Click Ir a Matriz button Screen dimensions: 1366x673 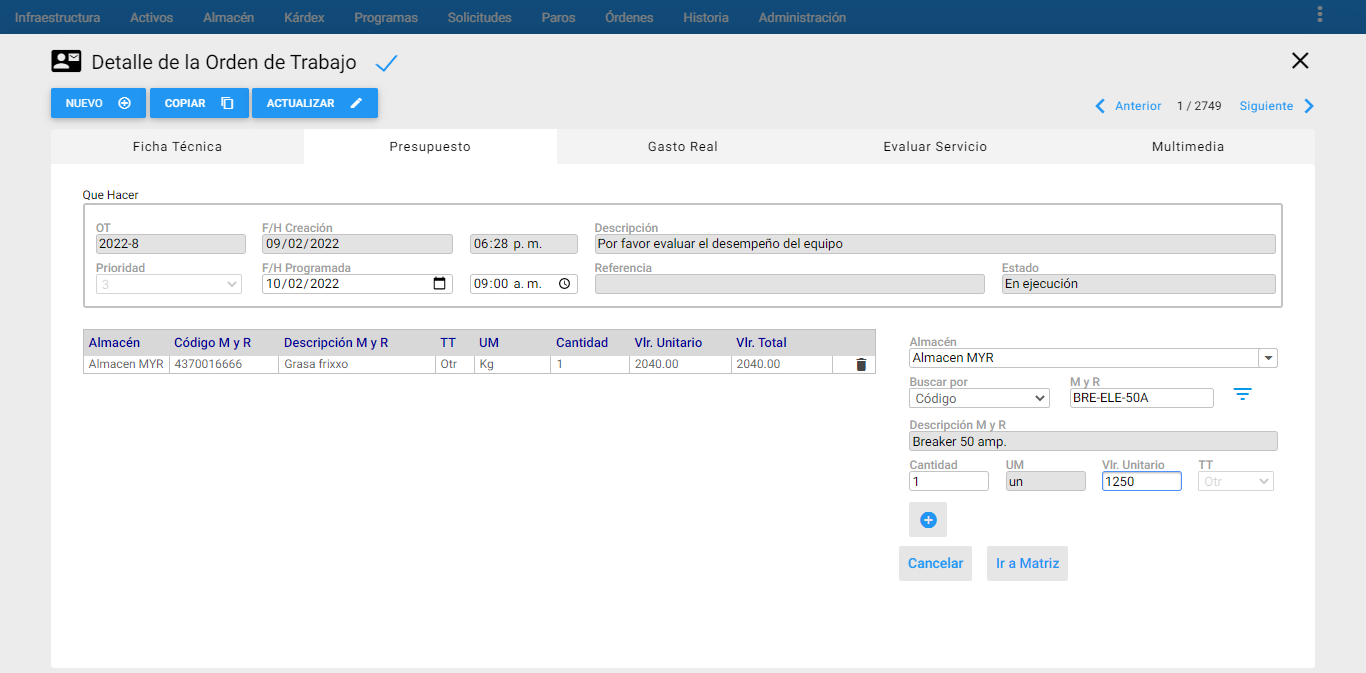click(1027, 563)
